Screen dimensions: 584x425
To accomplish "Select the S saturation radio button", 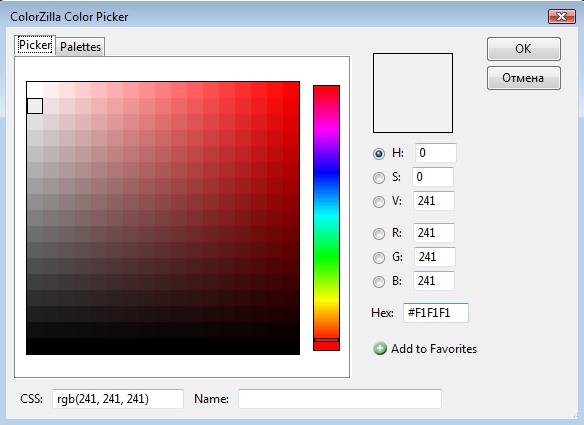I will pos(379,178).
